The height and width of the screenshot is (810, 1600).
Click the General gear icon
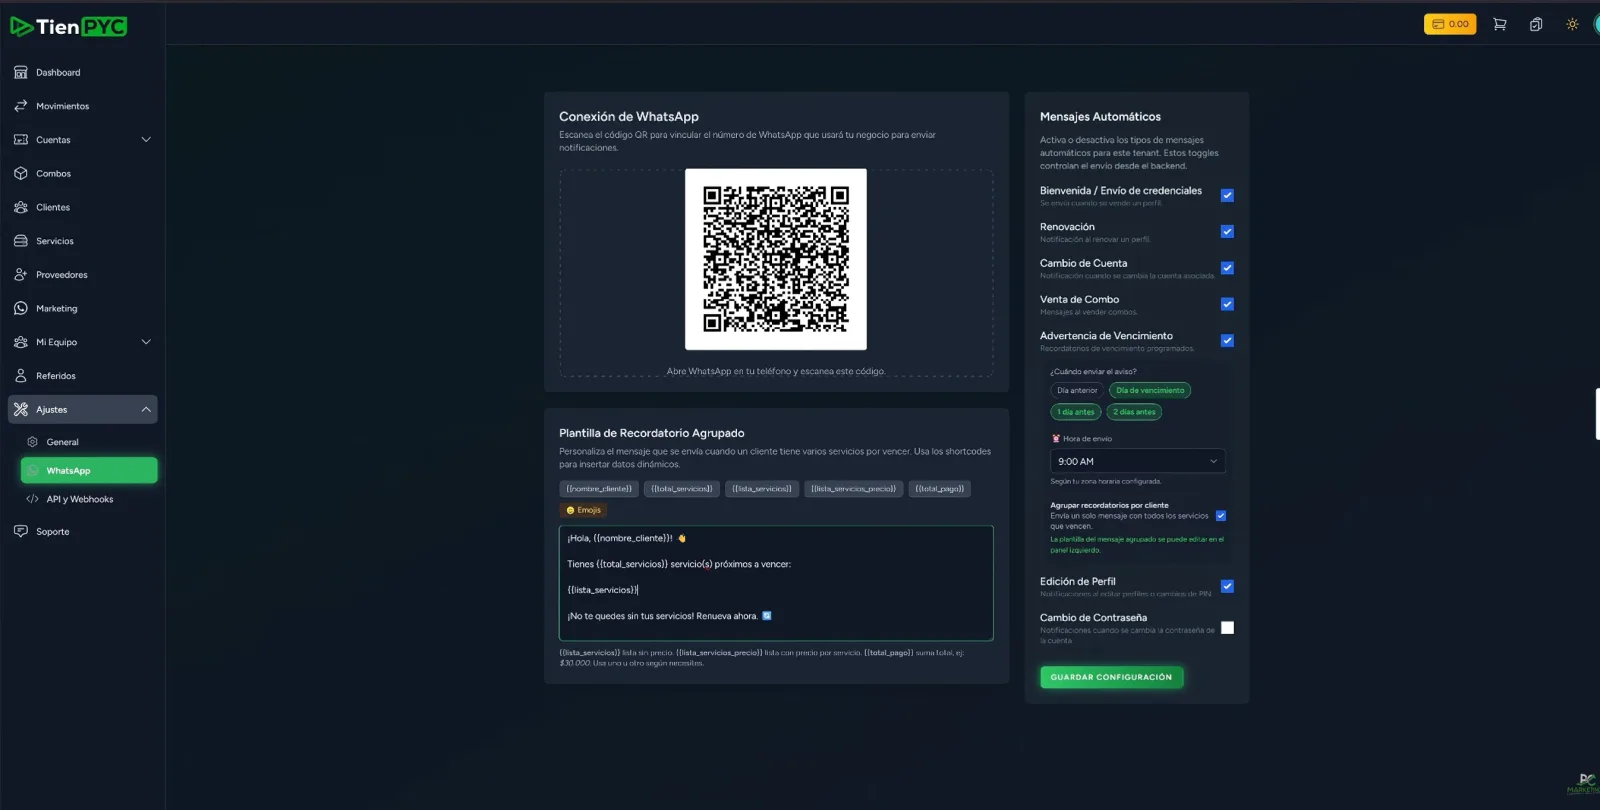pyautogui.click(x=32, y=441)
